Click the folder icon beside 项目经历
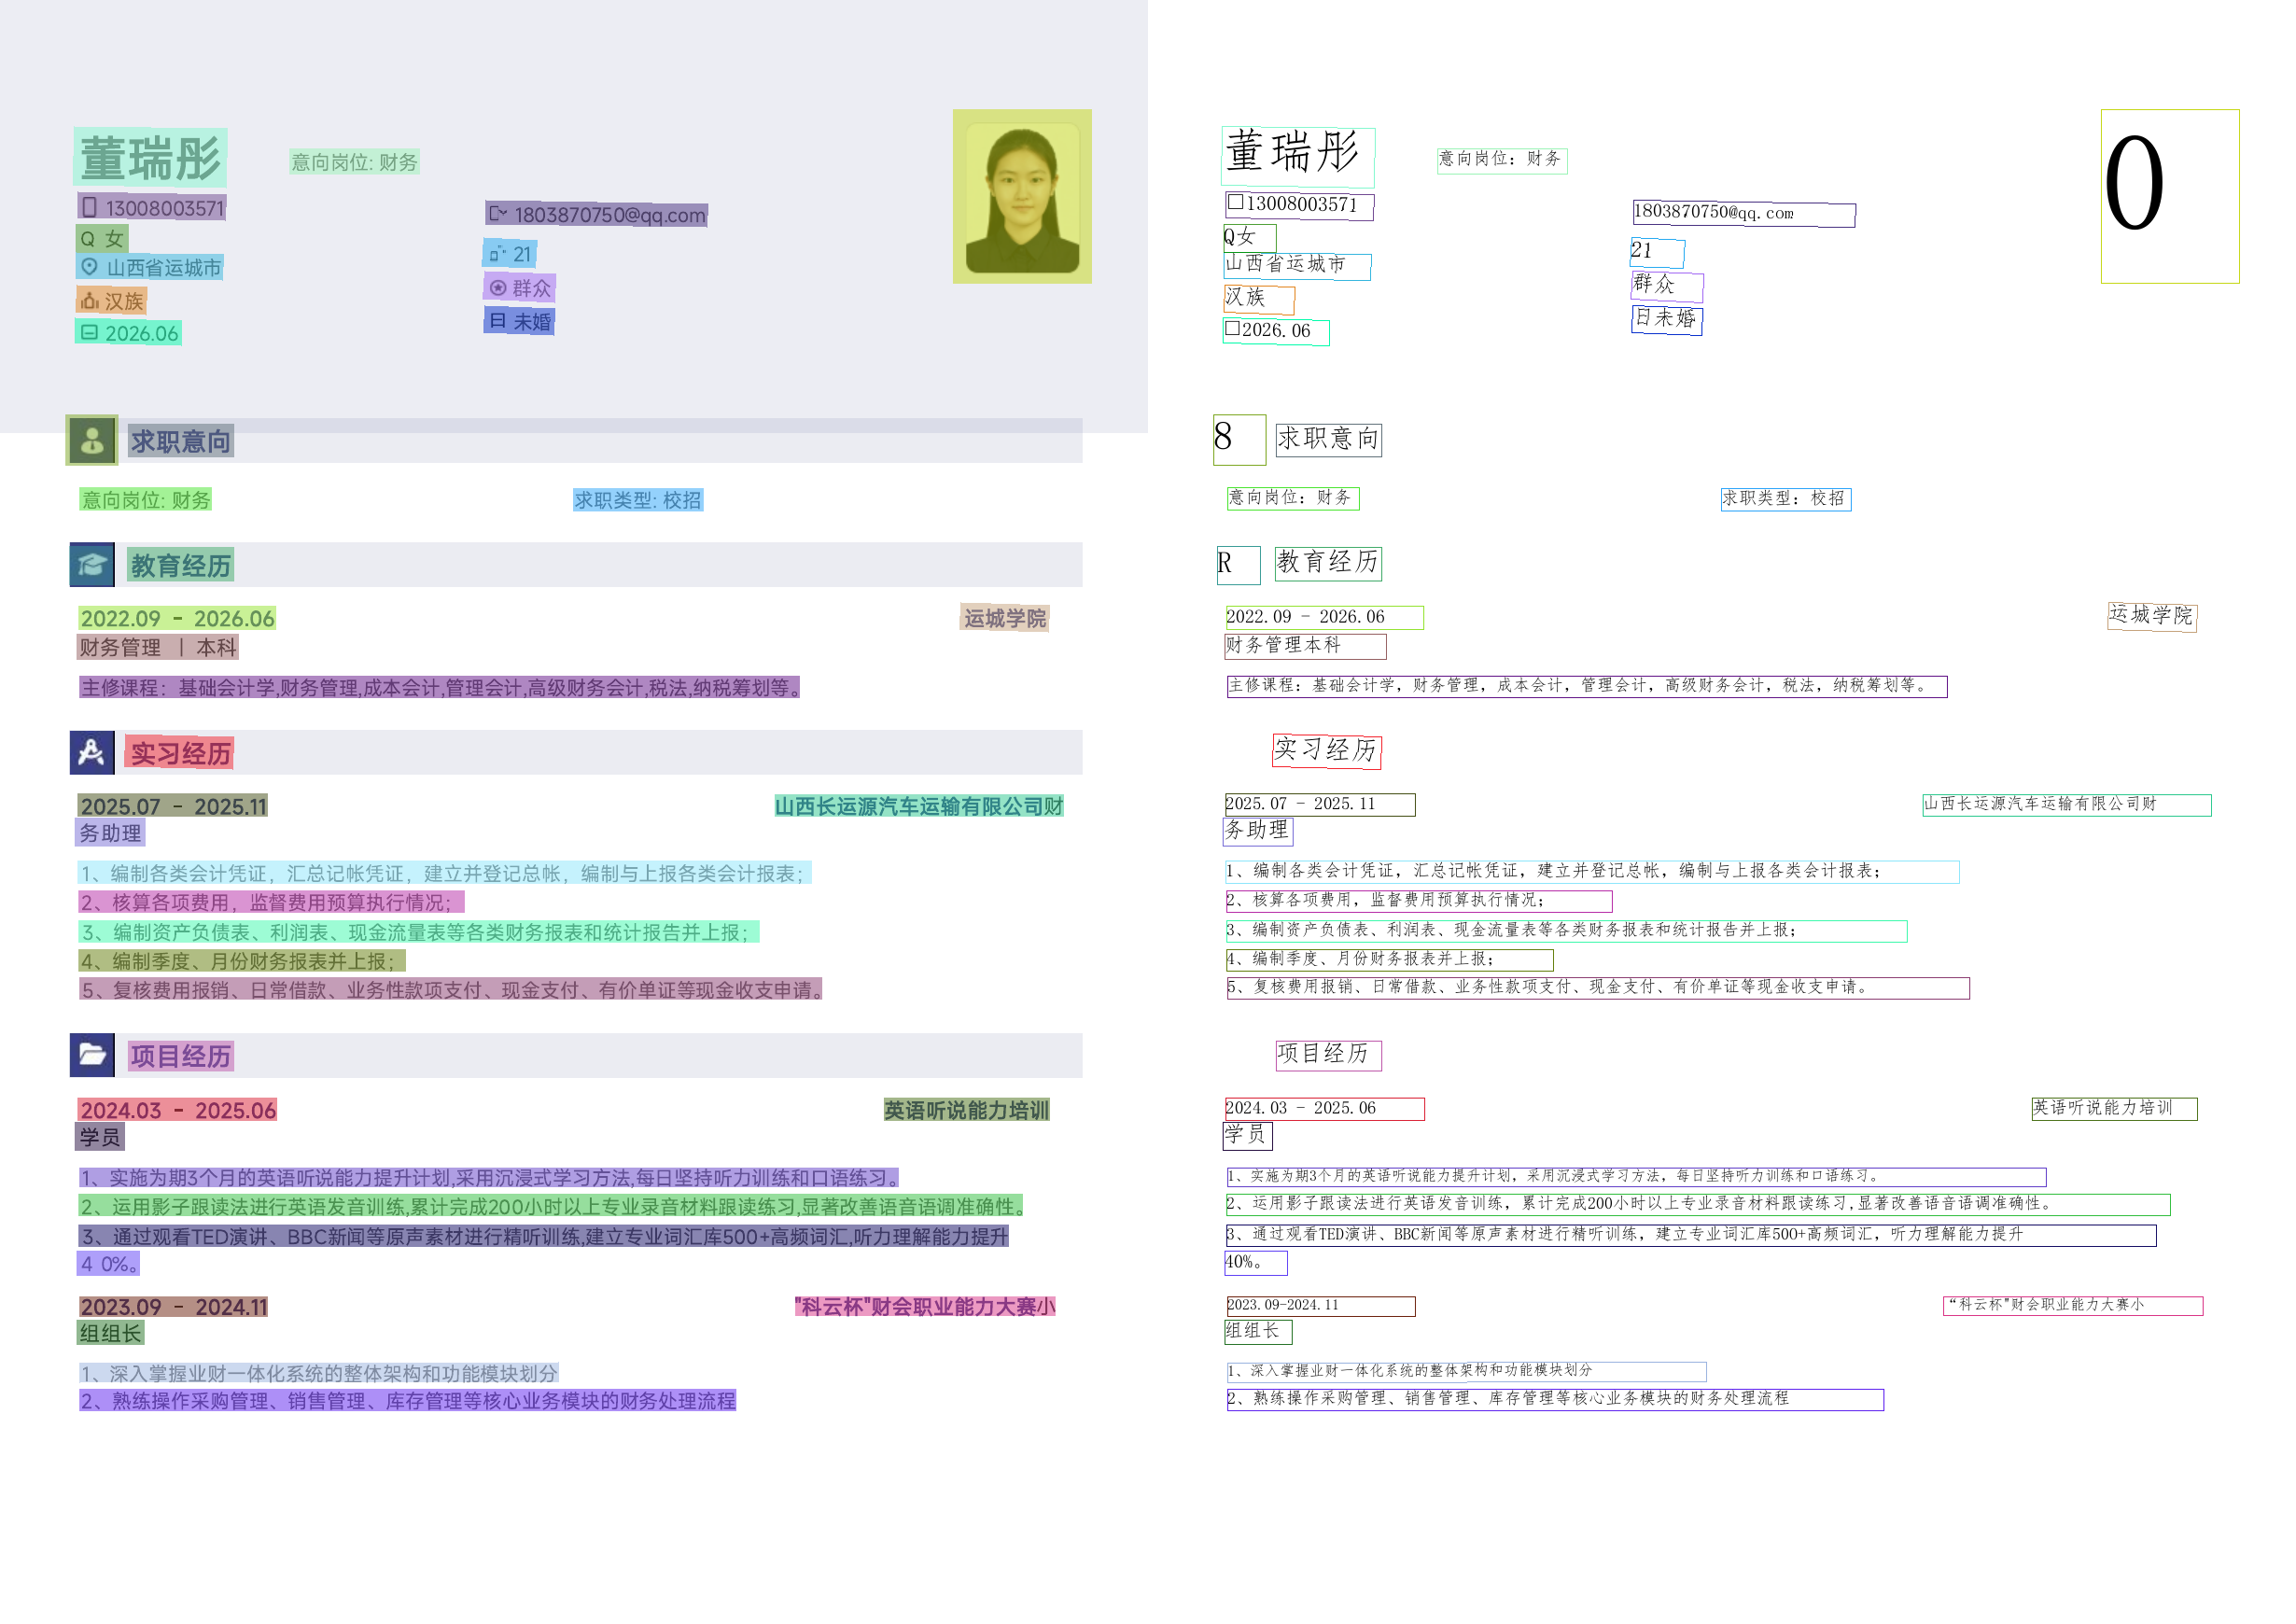2296x1624 pixels. [92, 1055]
